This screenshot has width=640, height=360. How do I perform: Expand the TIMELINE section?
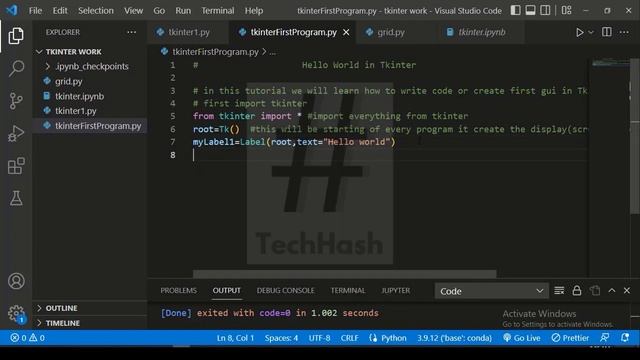[90, 323]
